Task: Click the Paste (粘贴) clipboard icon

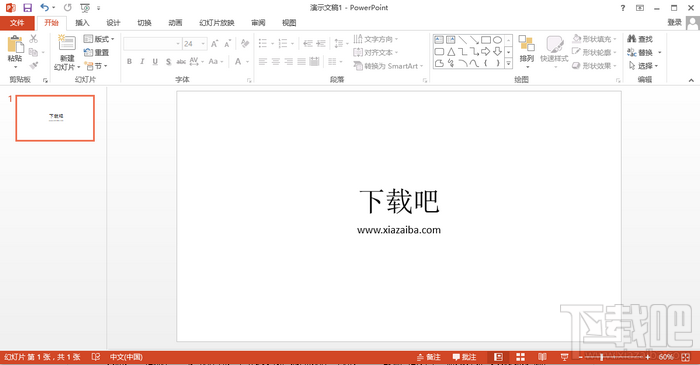Action: pos(15,45)
